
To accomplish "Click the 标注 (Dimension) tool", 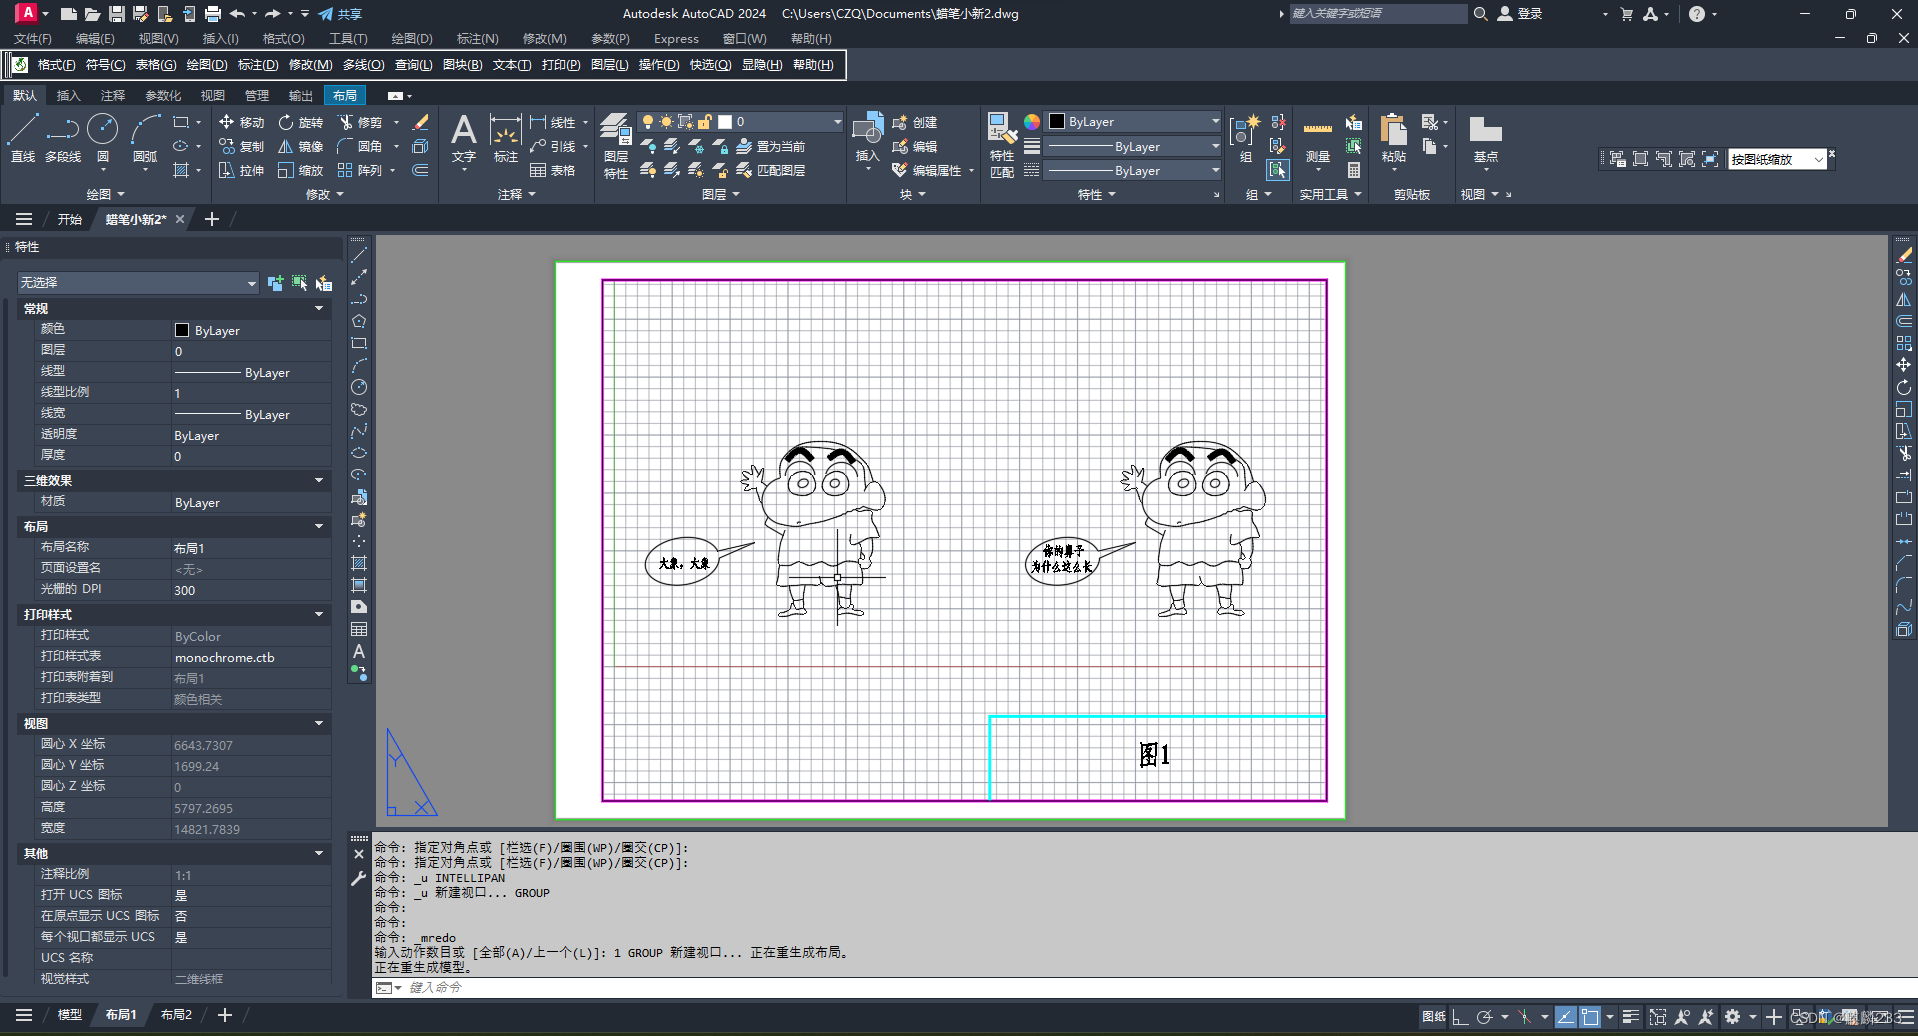I will [506, 138].
